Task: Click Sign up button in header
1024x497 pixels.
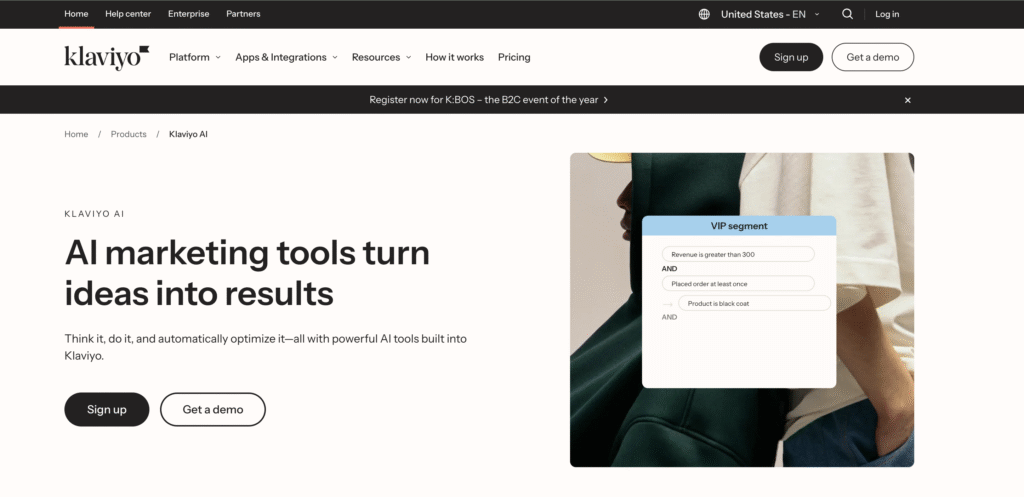Action: pyautogui.click(x=790, y=57)
